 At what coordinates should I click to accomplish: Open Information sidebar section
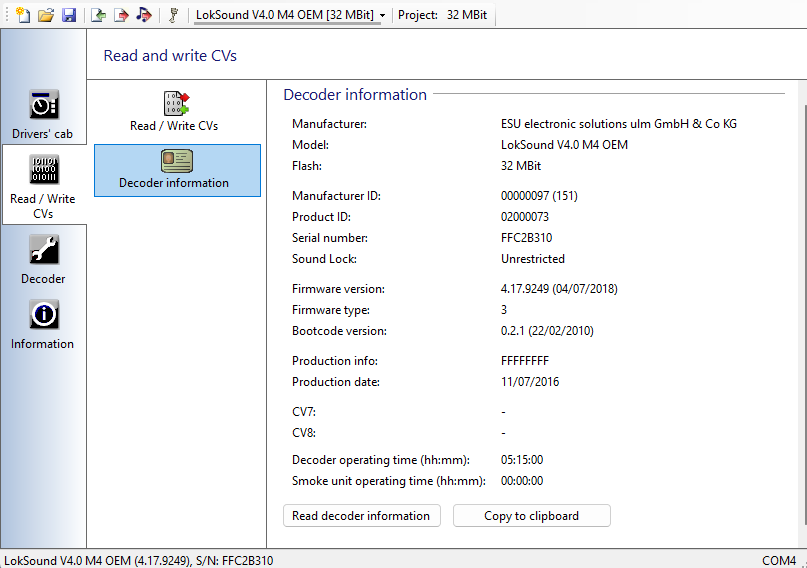[43, 325]
